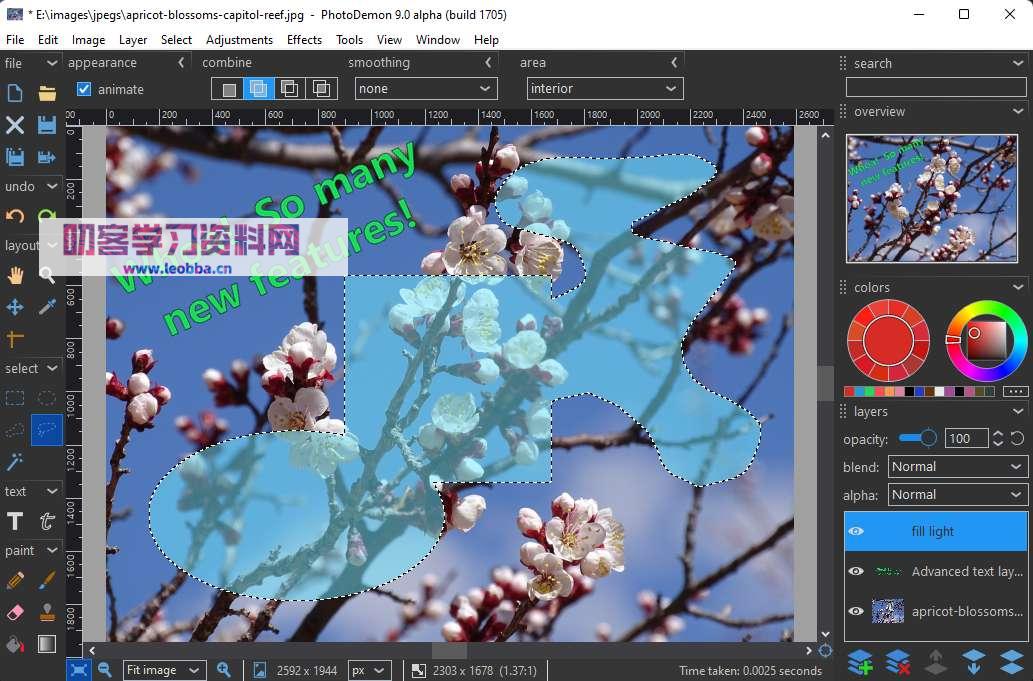Open the smoothing dropdown set to none

click(425, 88)
